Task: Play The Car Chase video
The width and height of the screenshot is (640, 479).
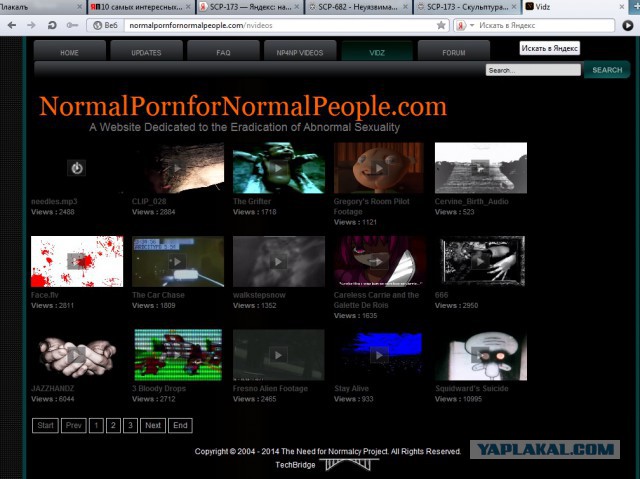Action: [x=178, y=261]
